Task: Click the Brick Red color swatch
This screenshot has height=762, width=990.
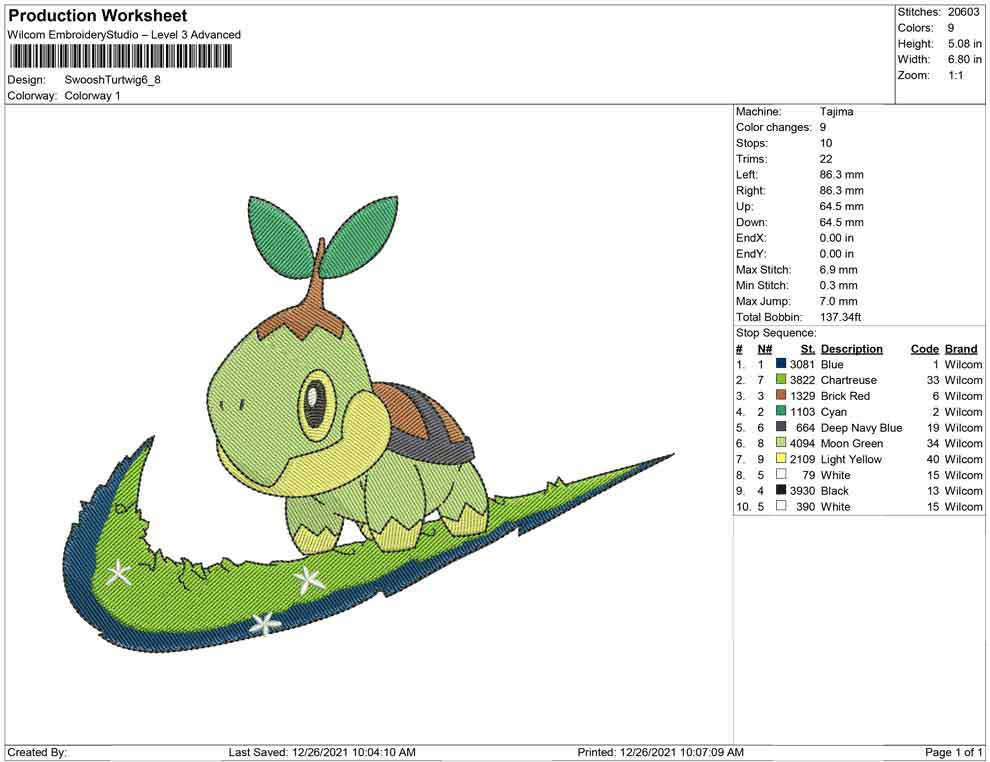Action: [x=781, y=395]
